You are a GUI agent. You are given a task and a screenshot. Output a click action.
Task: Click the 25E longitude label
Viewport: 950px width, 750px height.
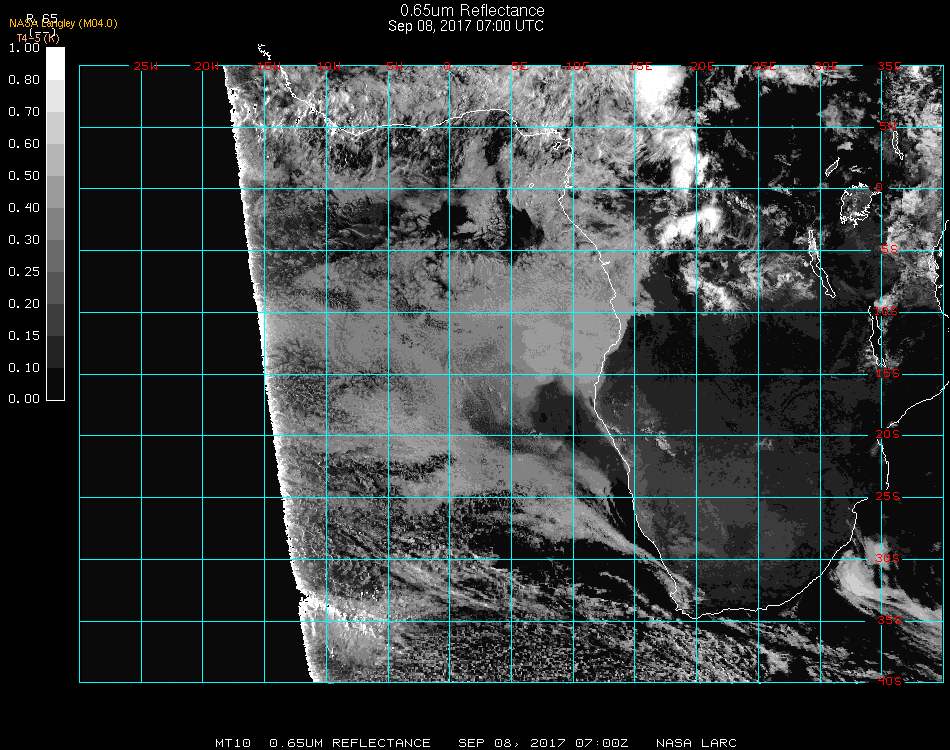click(x=765, y=67)
